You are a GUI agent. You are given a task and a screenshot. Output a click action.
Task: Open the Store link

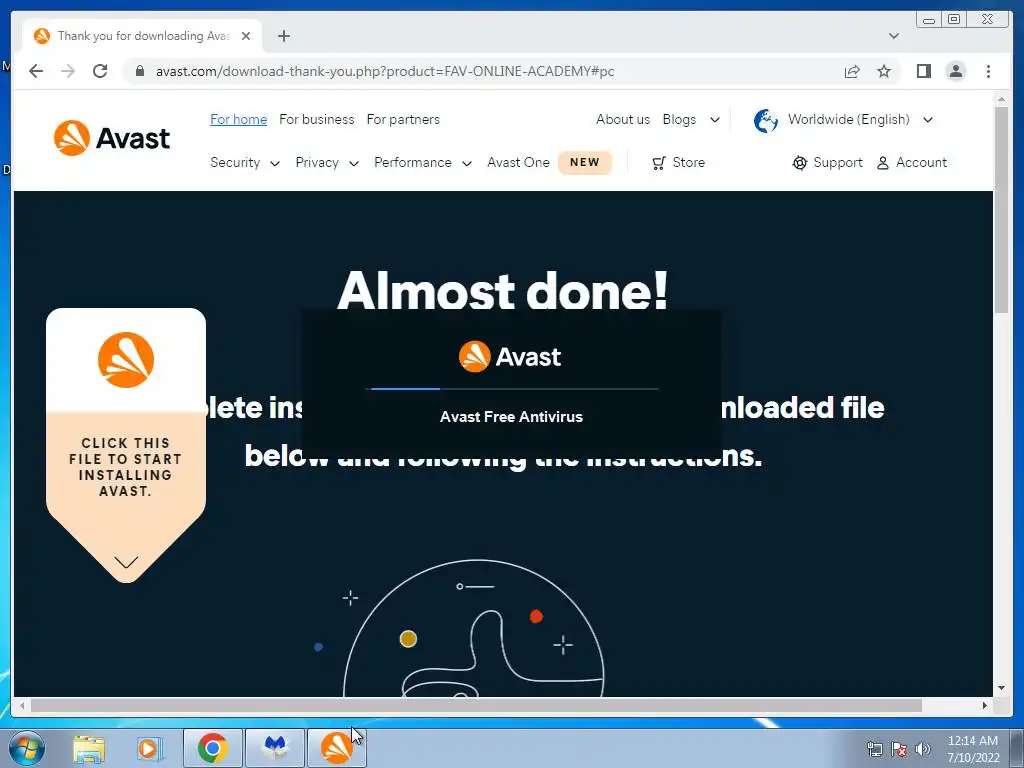(688, 163)
